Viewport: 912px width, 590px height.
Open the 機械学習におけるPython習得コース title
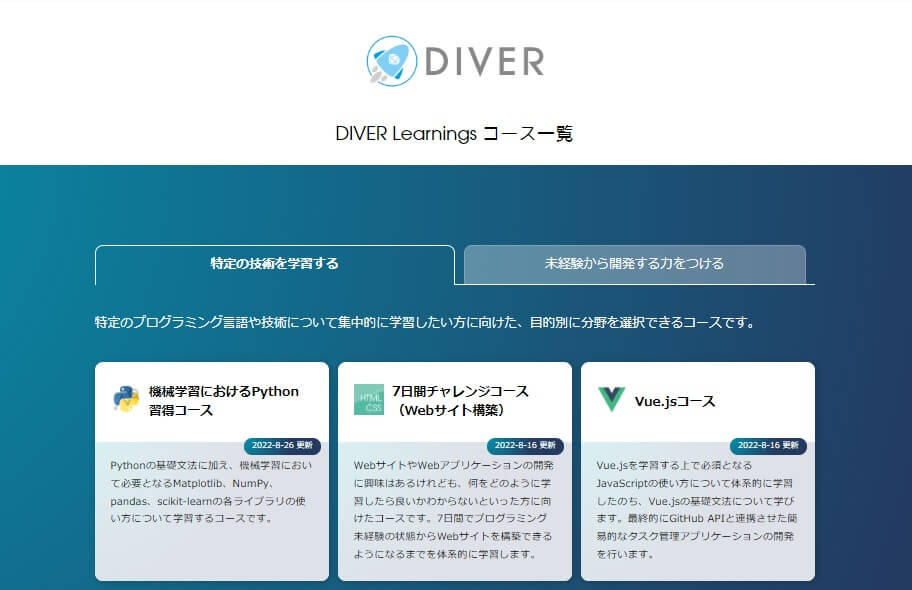coord(223,401)
